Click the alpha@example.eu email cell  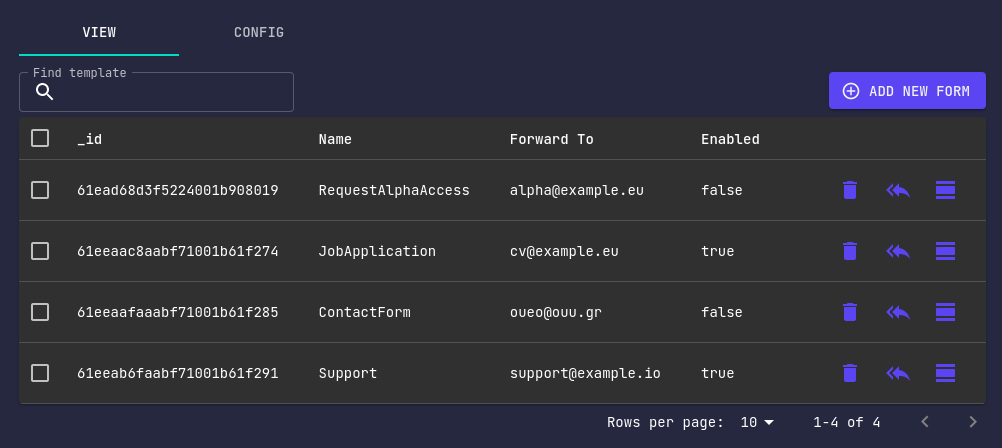pyautogui.click(x=577, y=190)
